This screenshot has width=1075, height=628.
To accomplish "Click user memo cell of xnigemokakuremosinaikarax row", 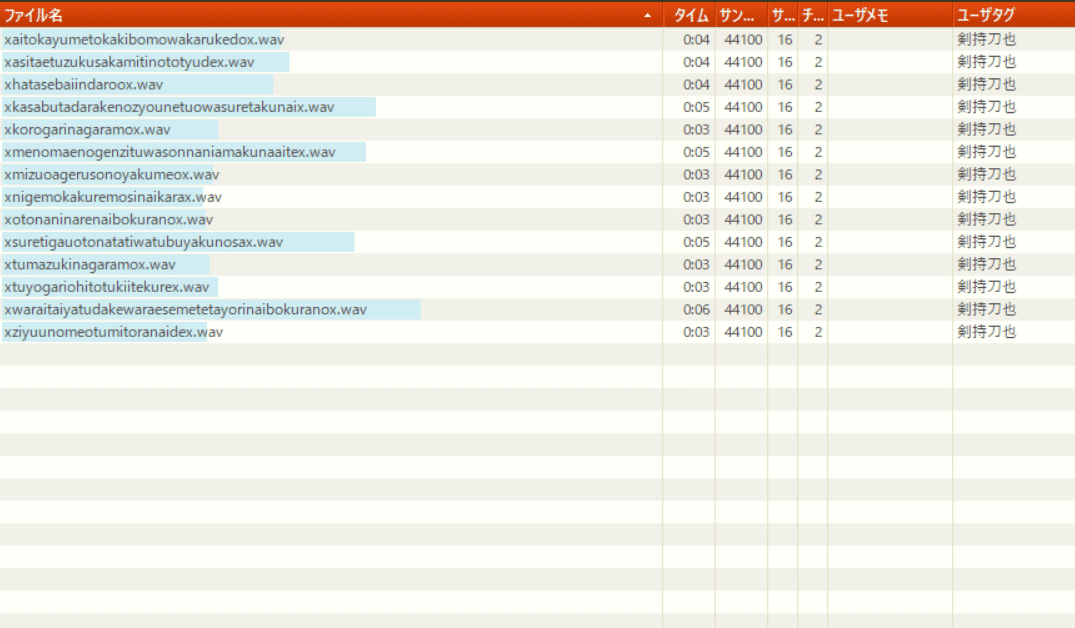I will pos(890,197).
